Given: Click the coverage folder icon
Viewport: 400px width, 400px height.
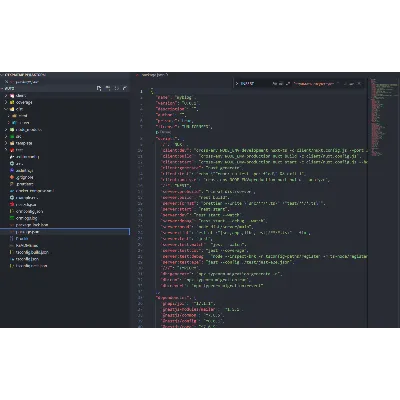Looking at the screenshot, I should pos(12,102).
